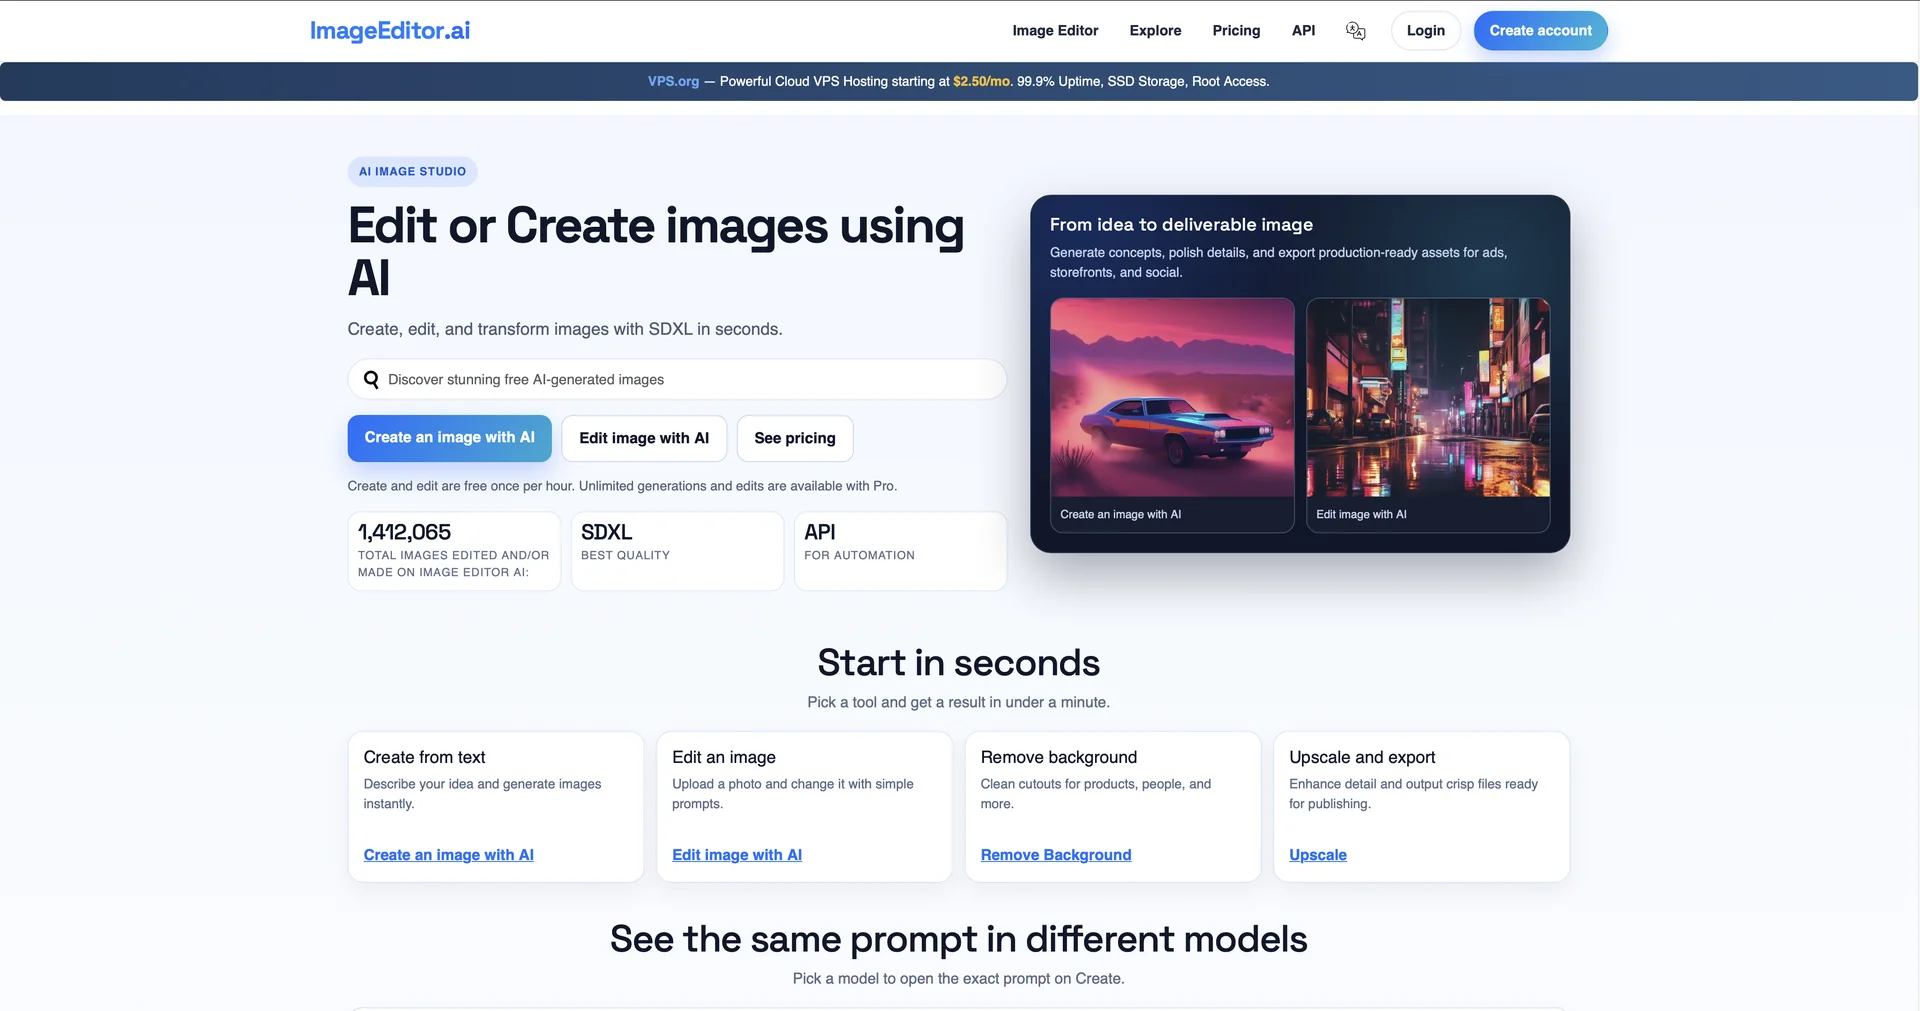Open the neon city street thumbnail

click(1428, 398)
